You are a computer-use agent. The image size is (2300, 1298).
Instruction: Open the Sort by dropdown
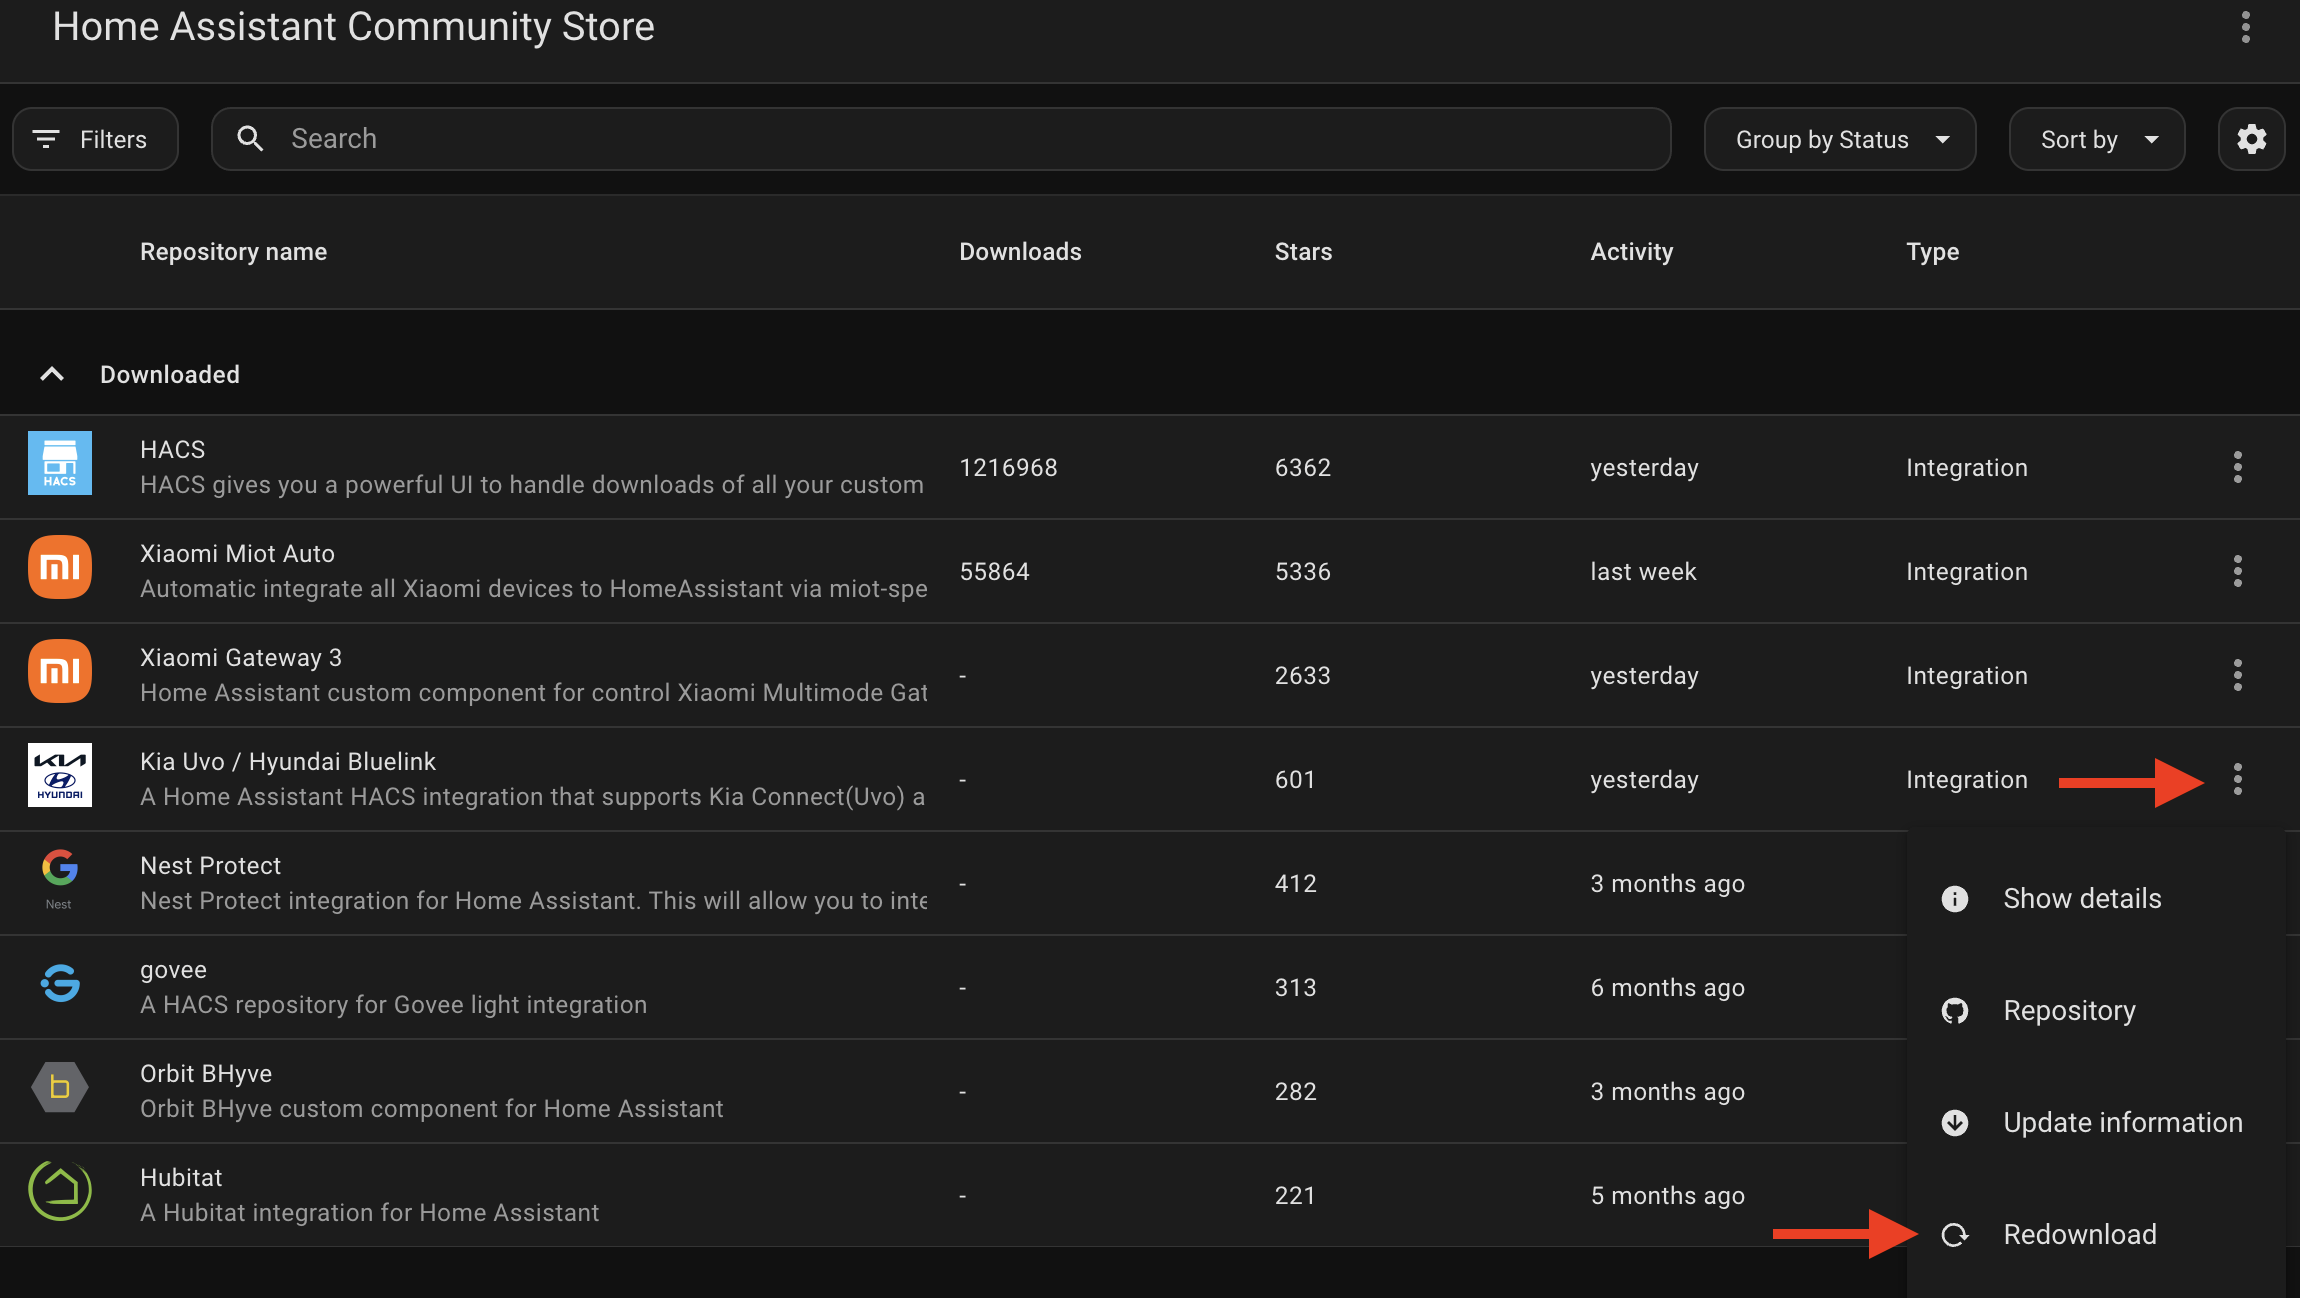pos(2096,139)
